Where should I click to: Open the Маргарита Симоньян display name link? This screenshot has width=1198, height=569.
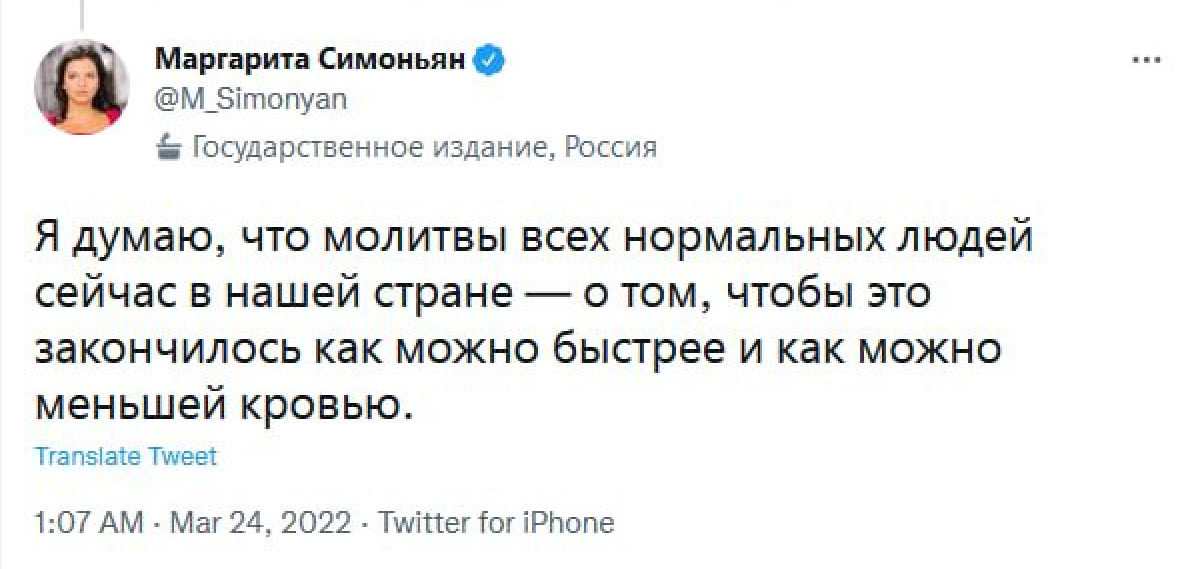[311, 61]
